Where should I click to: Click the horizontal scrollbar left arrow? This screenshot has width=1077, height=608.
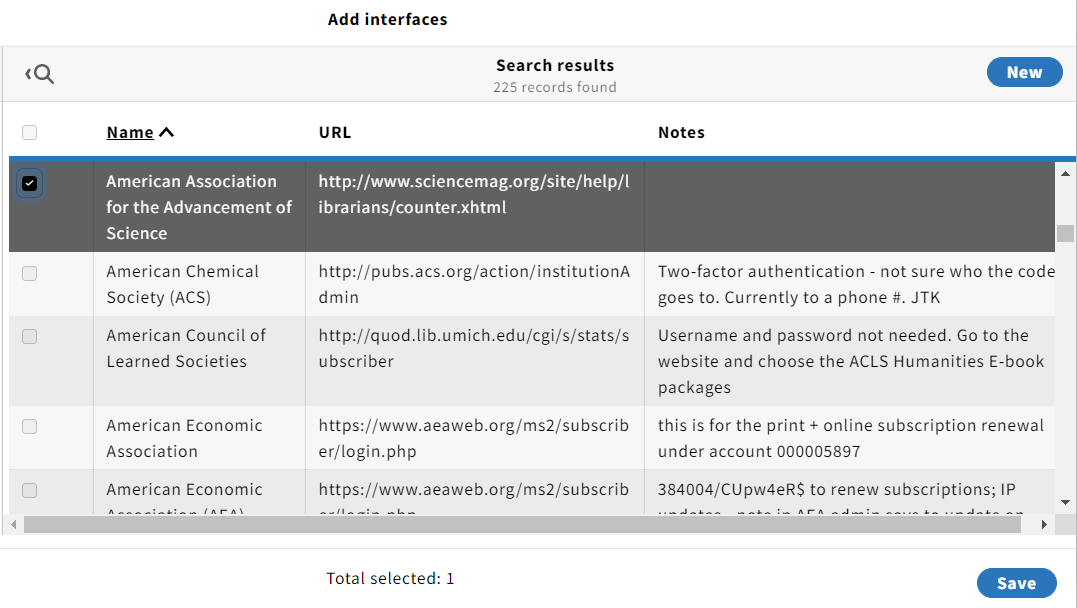[x=14, y=524]
